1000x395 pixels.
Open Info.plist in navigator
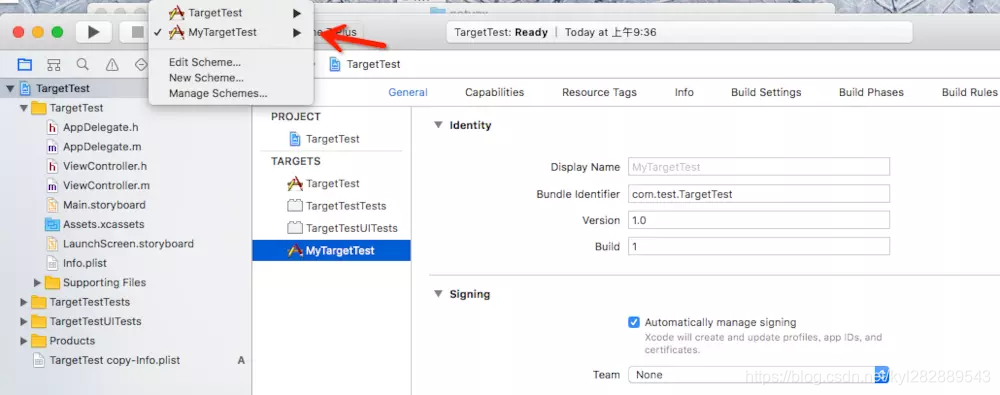(x=85, y=263)
